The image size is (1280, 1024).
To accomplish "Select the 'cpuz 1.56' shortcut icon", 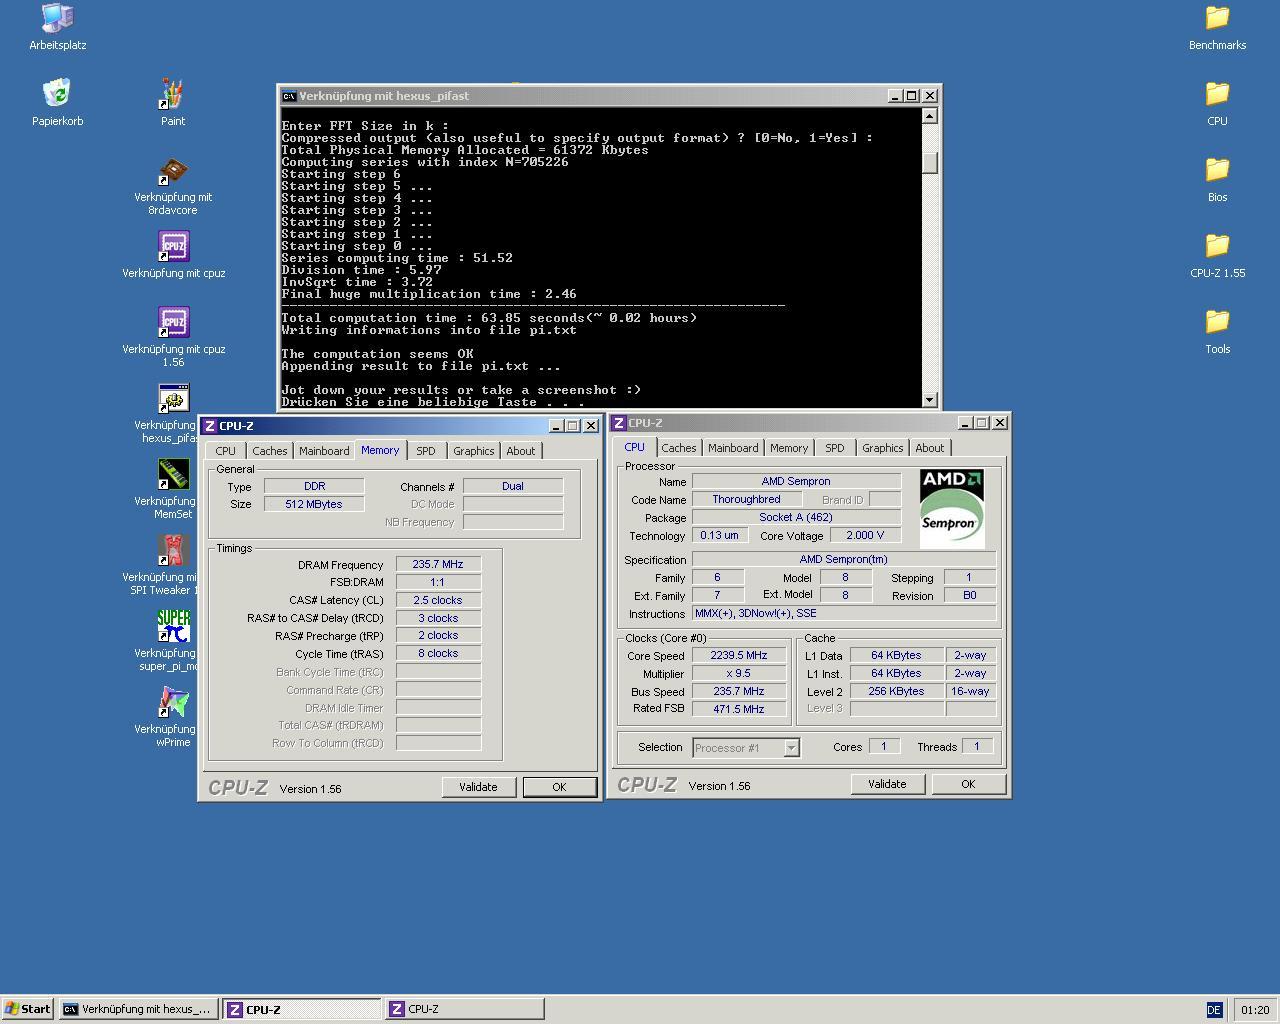I will coord(173,322).
